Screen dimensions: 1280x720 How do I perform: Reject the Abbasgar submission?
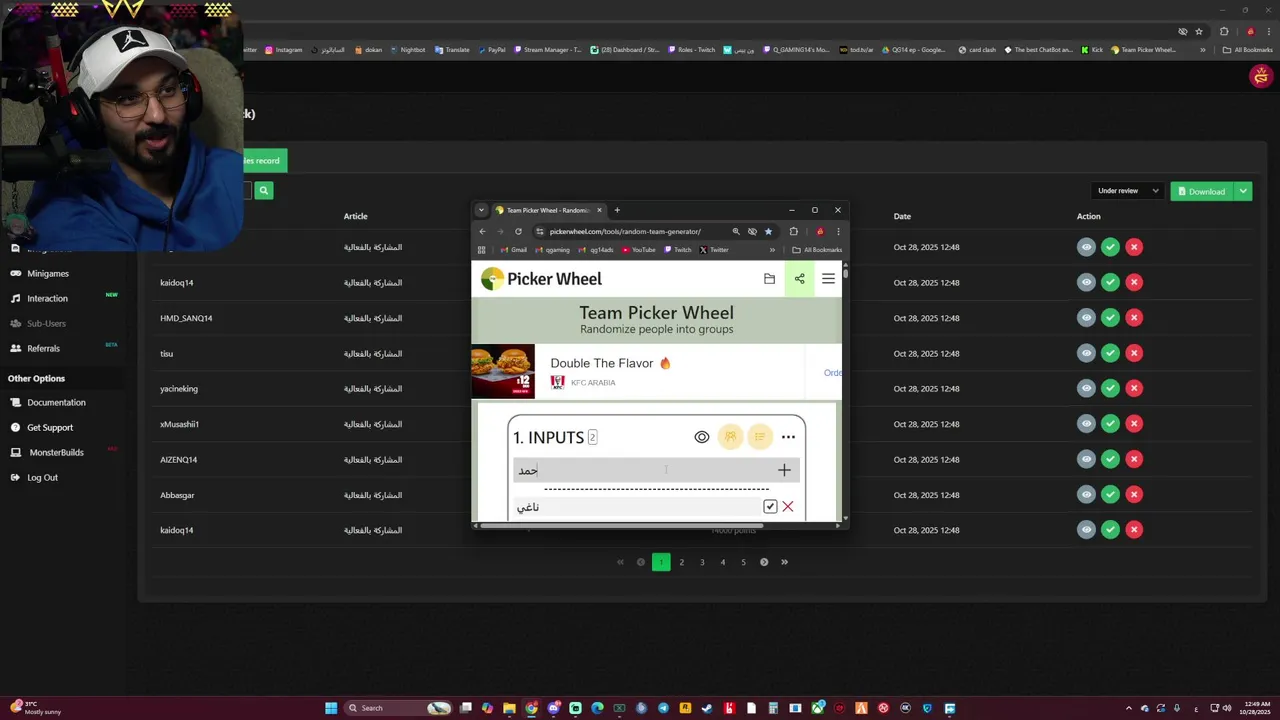[1134, 495]
